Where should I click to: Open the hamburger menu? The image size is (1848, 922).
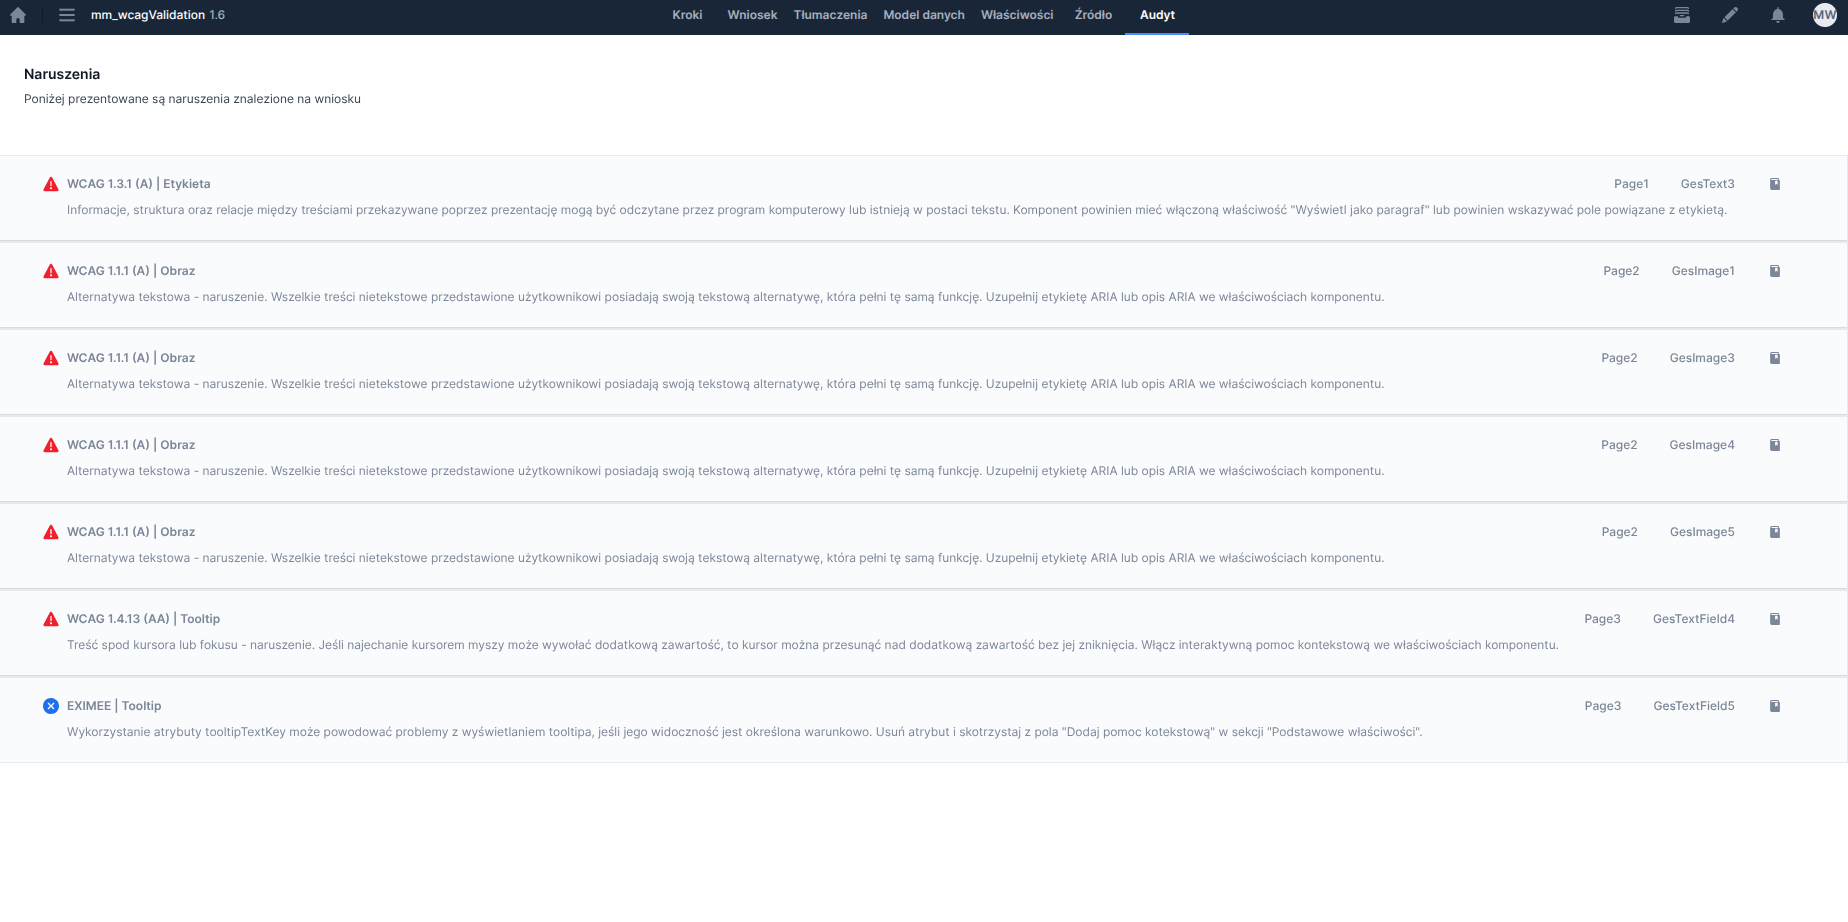pos(67,15)
